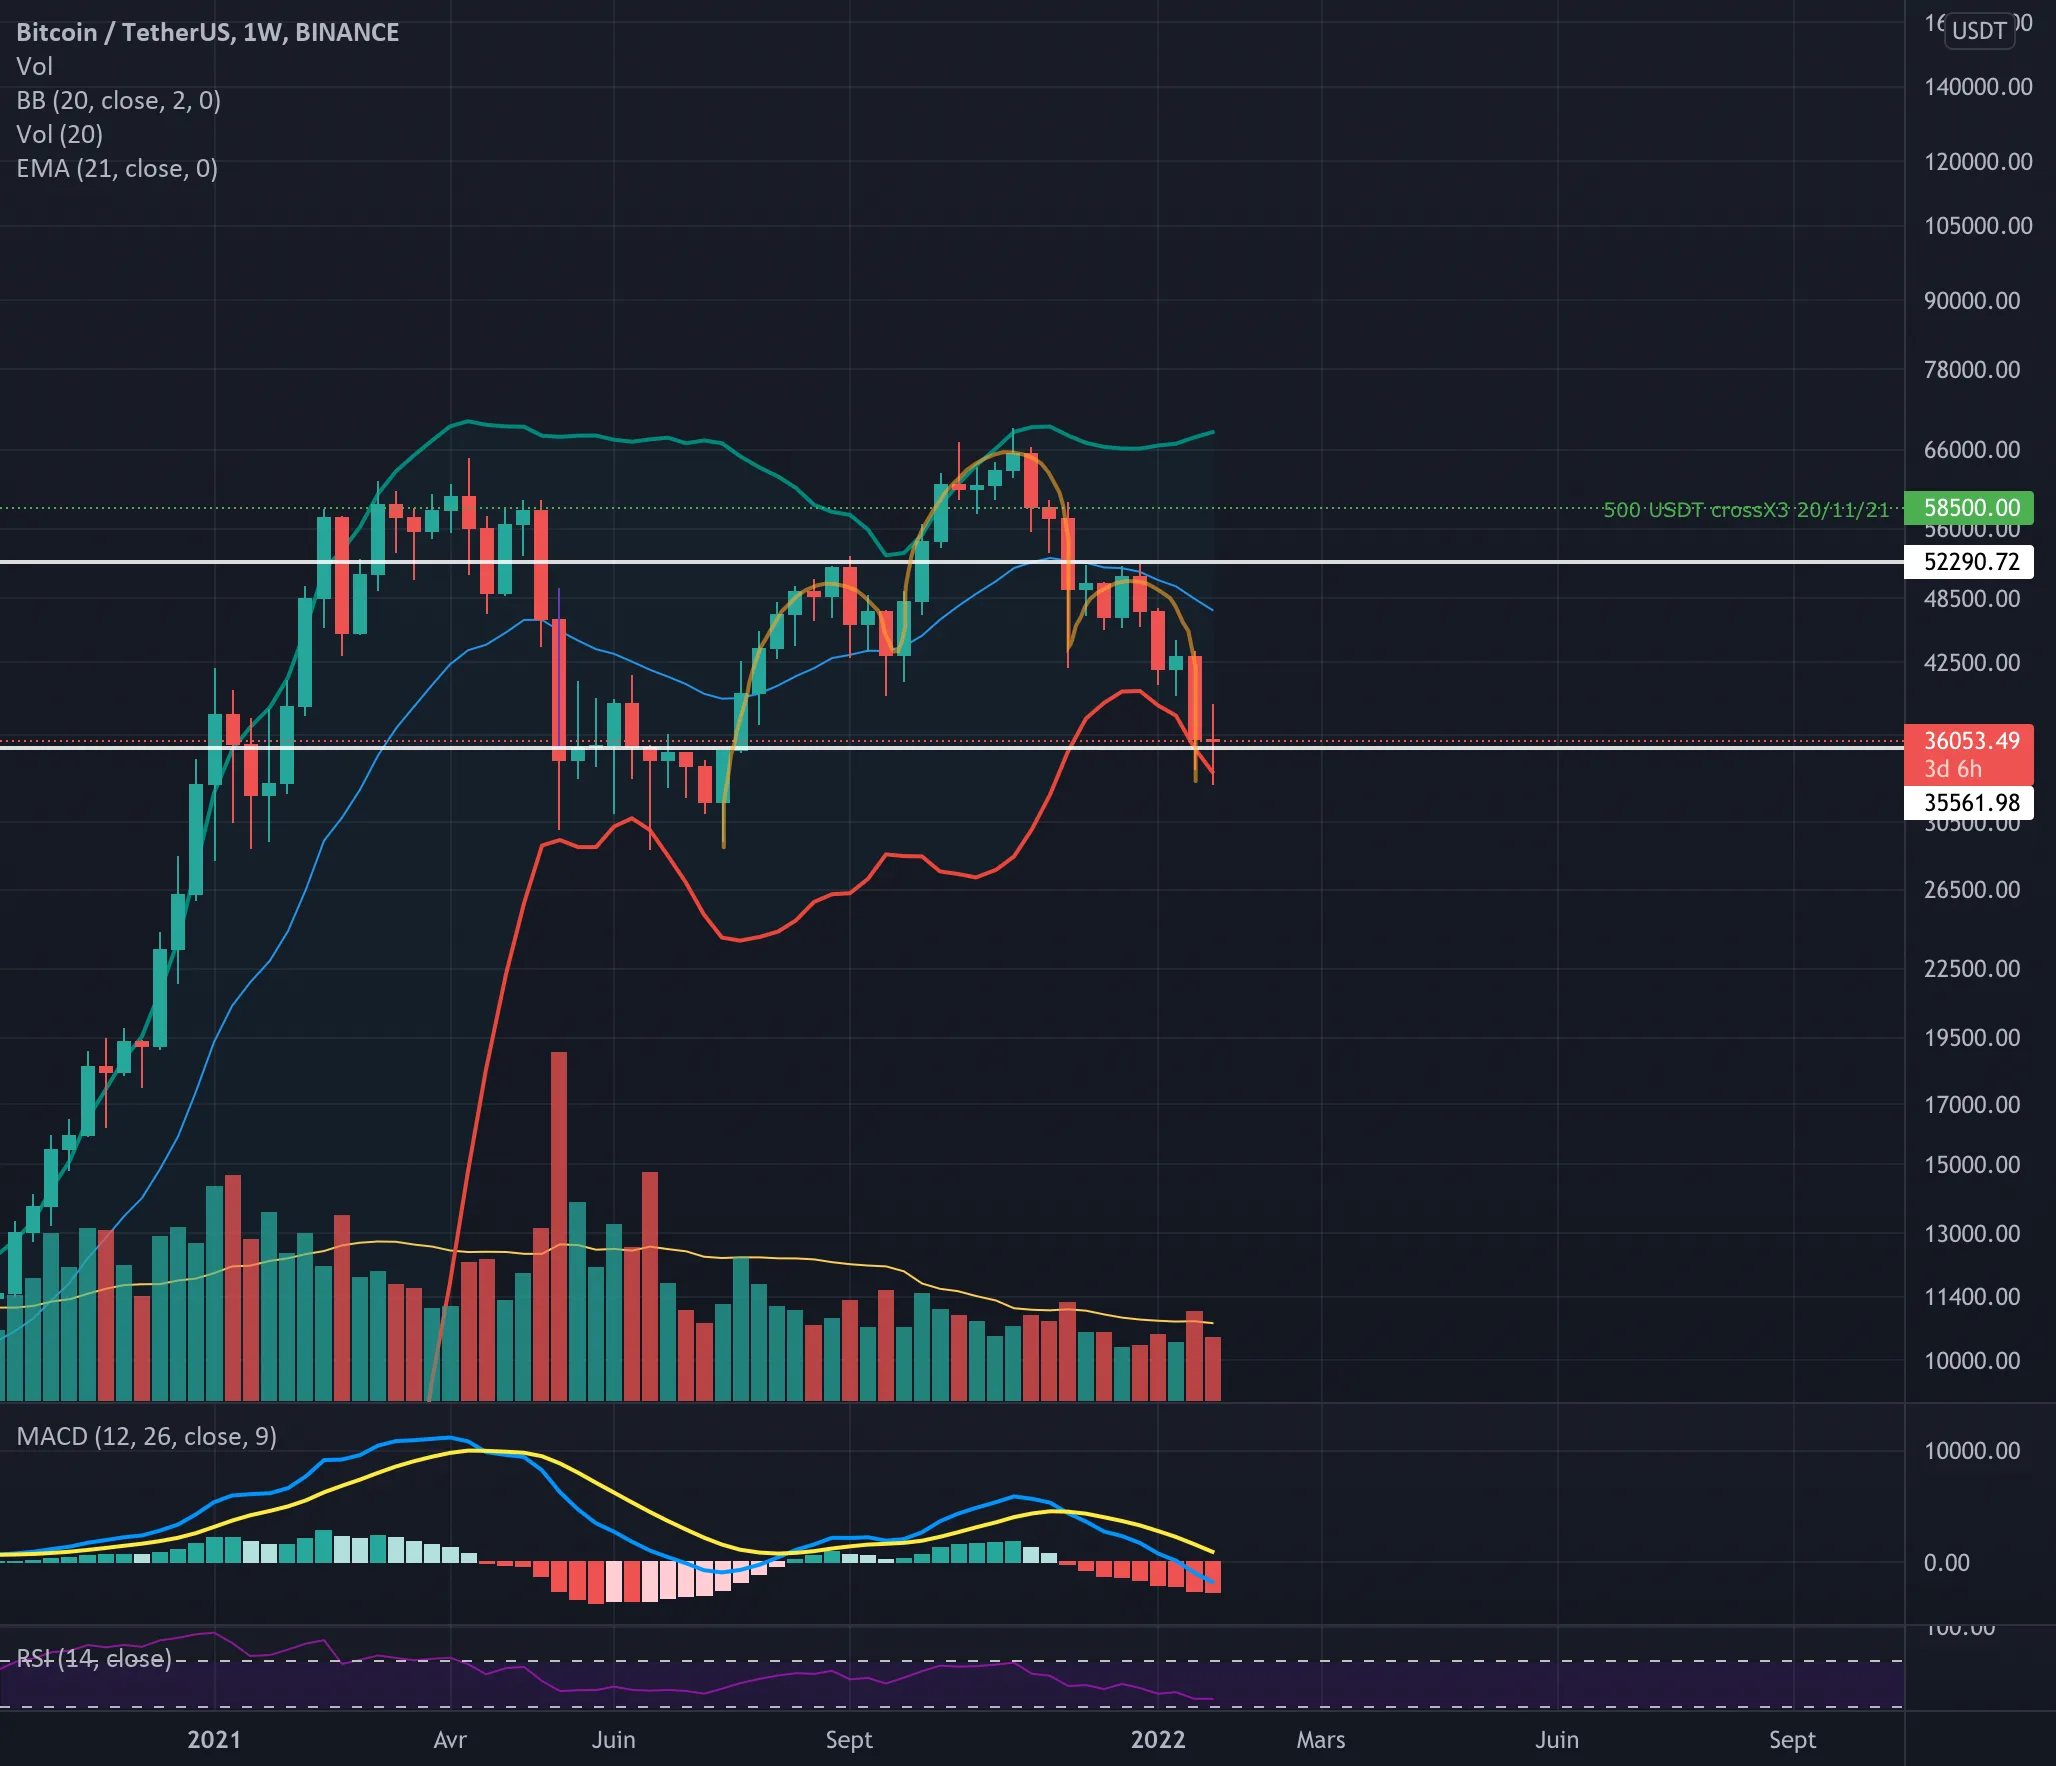Click the 19500.00 price axis label
This screenshot has width=2056, height=1766.
click(1972, 1037)
